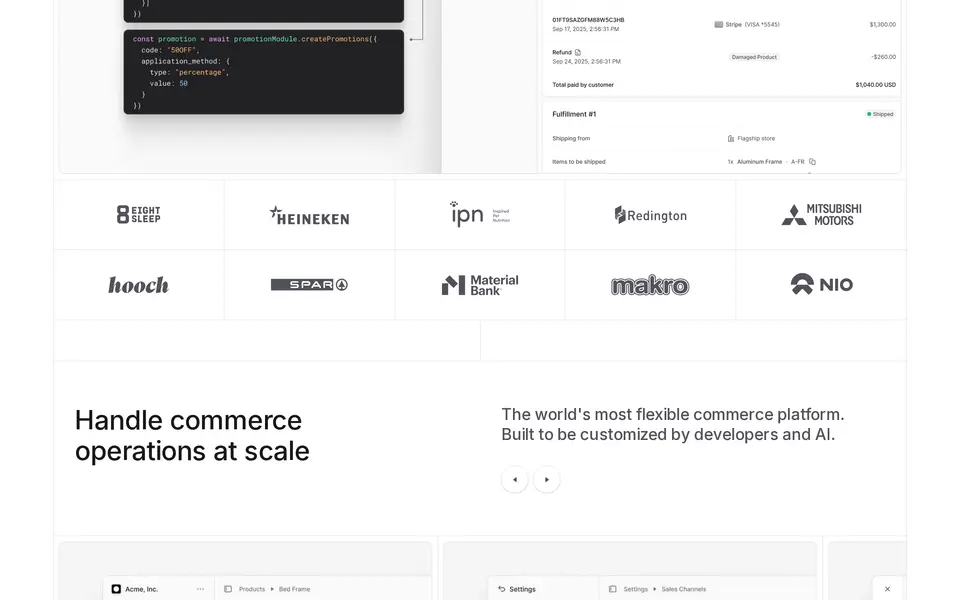The image size is (960, 600).
Task: Copy the A-FR item code
Action: pyautogui.click(x=812, y=162)
